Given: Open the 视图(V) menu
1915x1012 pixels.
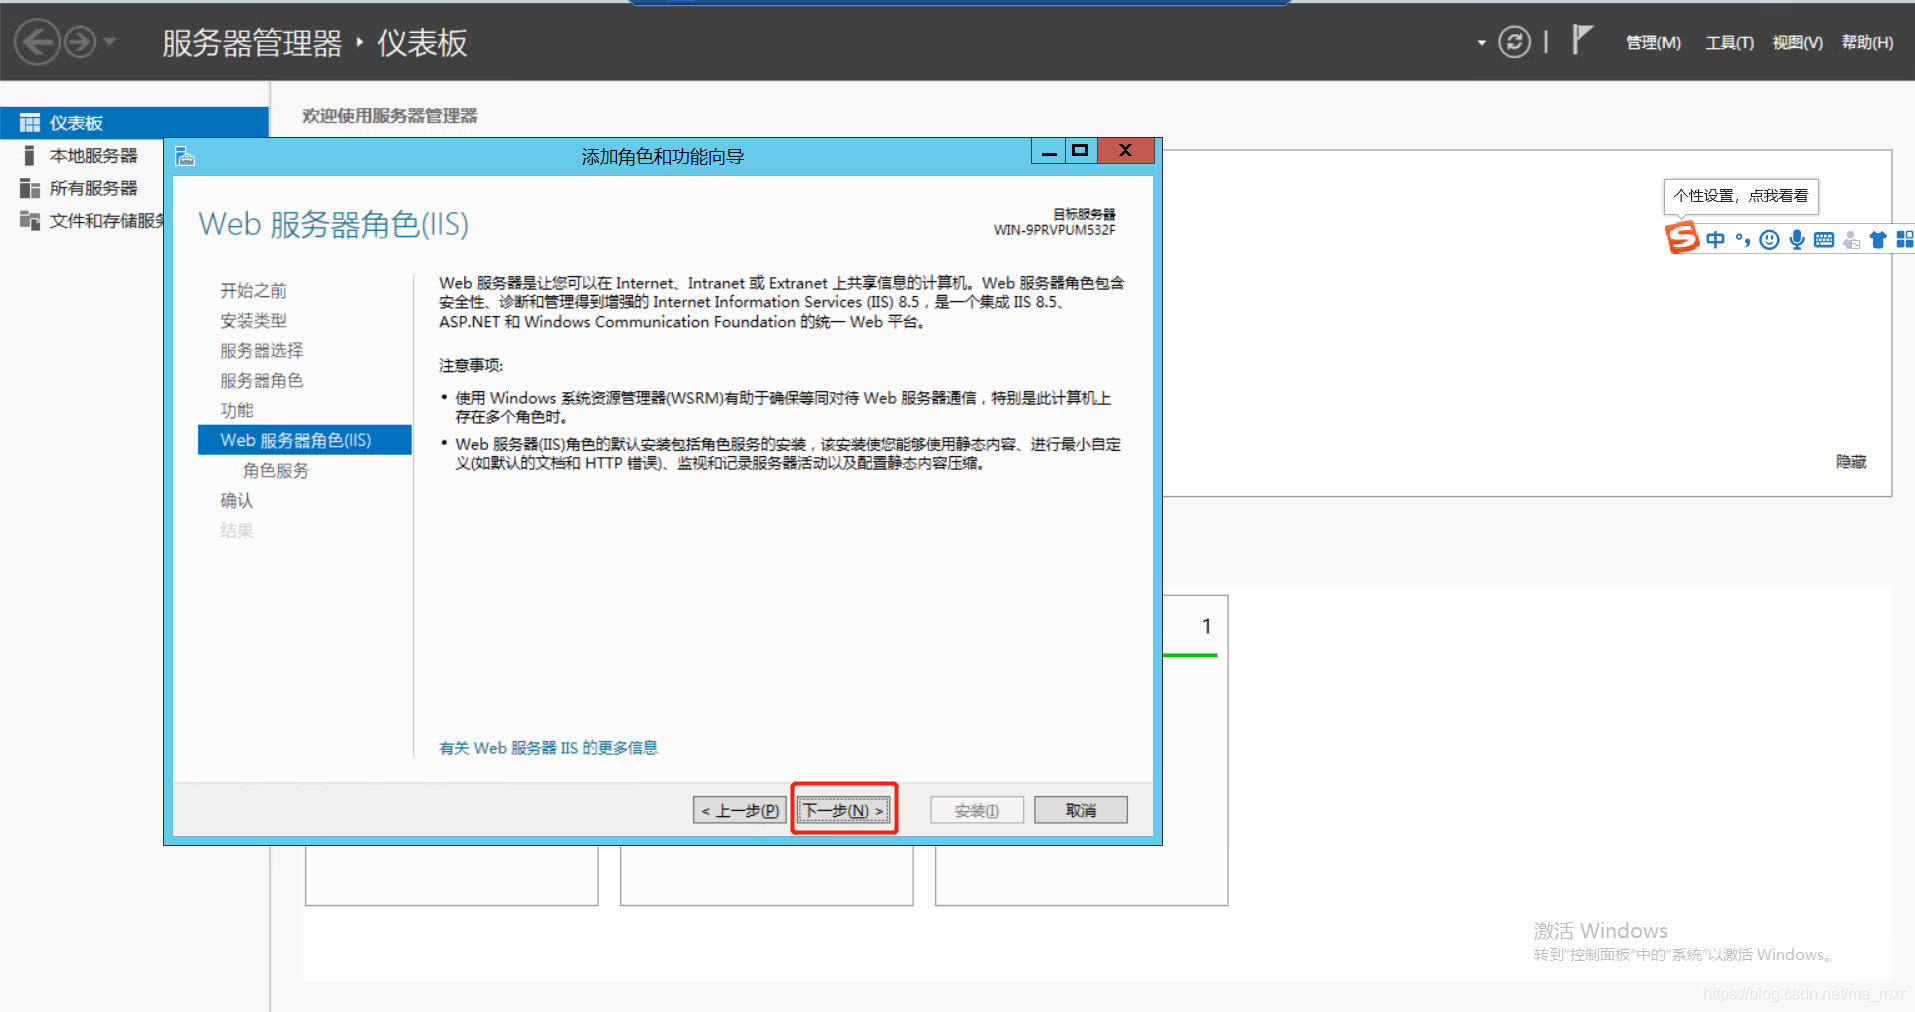Looking at the screenshot, I should pyautogui.click(x=1797, y=42).
